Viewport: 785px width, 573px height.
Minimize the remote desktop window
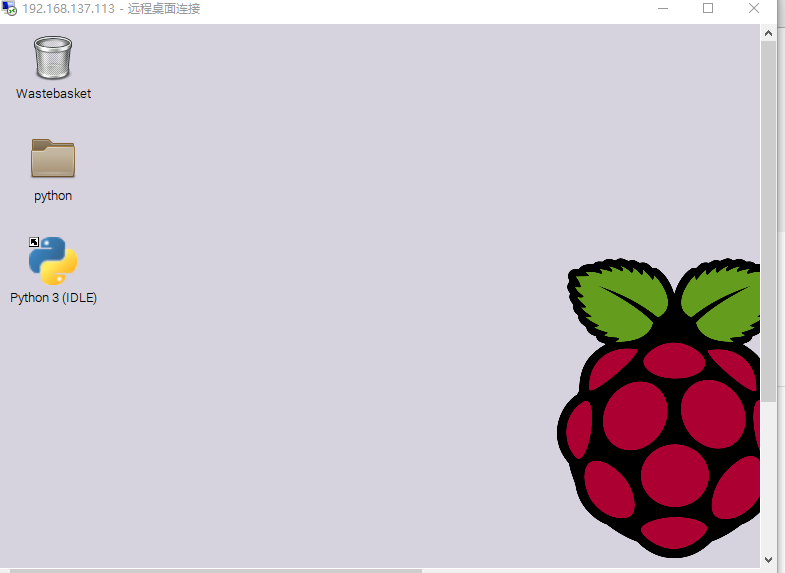coord(663,9)
